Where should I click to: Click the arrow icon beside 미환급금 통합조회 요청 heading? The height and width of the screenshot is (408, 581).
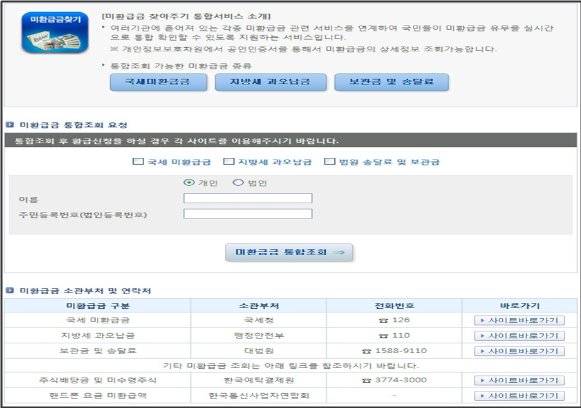tap(10, 125)
